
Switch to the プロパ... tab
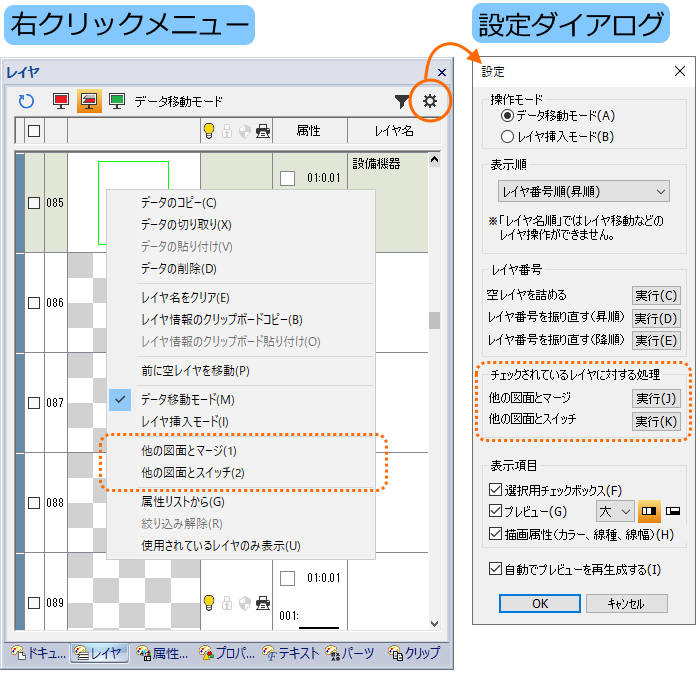(x=227, y=653)
